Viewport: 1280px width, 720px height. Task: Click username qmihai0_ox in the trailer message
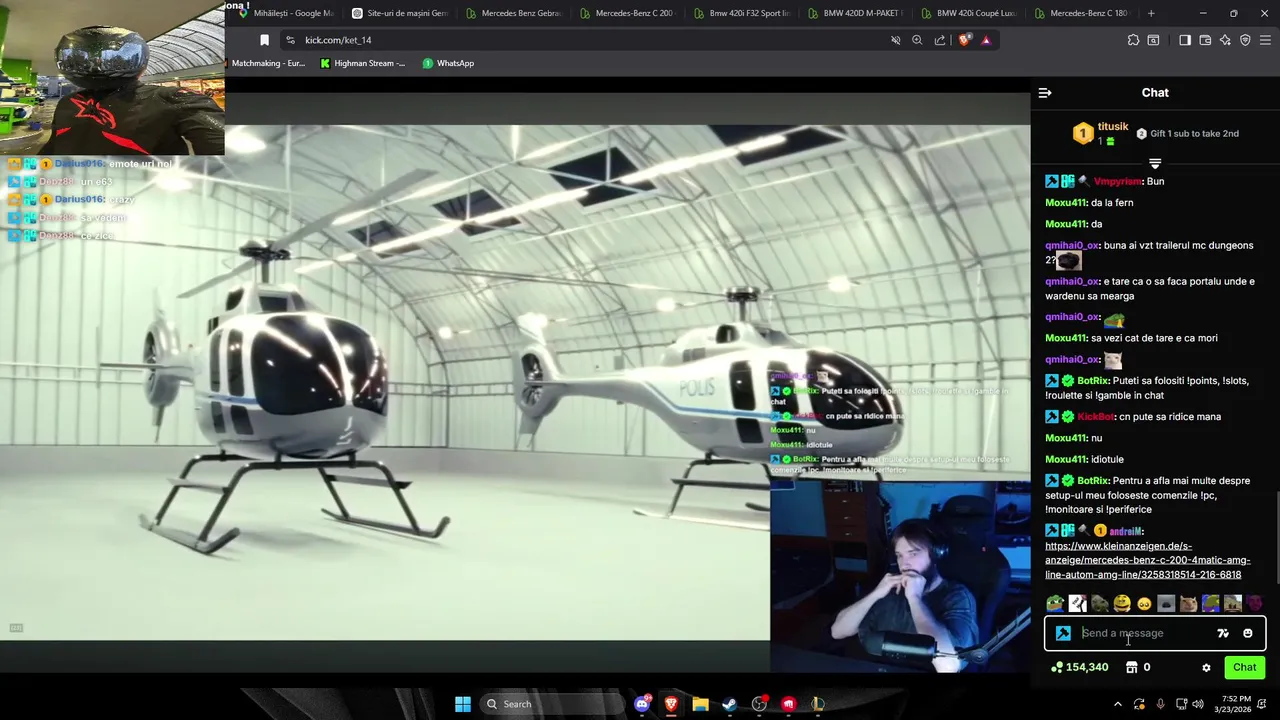click(1072, 245)
